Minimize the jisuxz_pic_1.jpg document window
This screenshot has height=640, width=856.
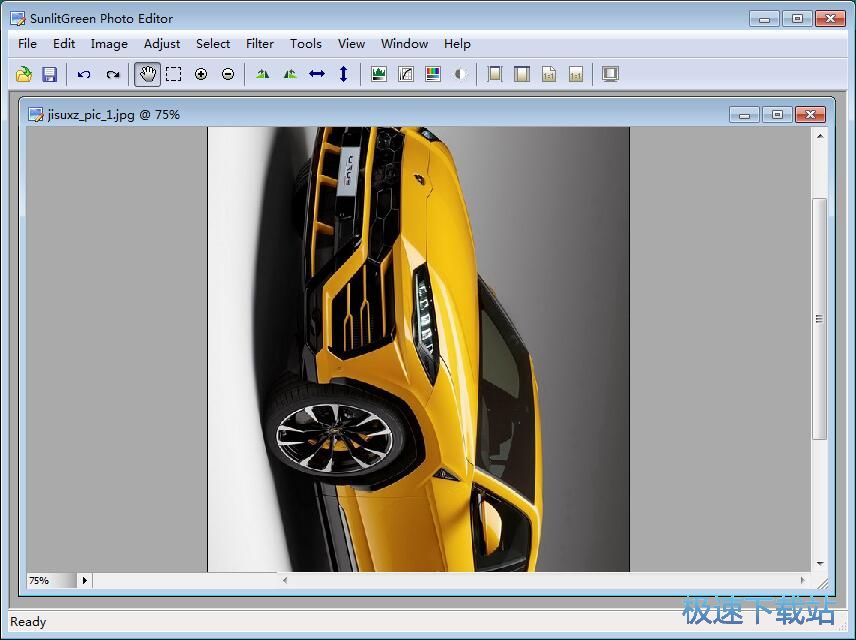(x=744, y=115)
